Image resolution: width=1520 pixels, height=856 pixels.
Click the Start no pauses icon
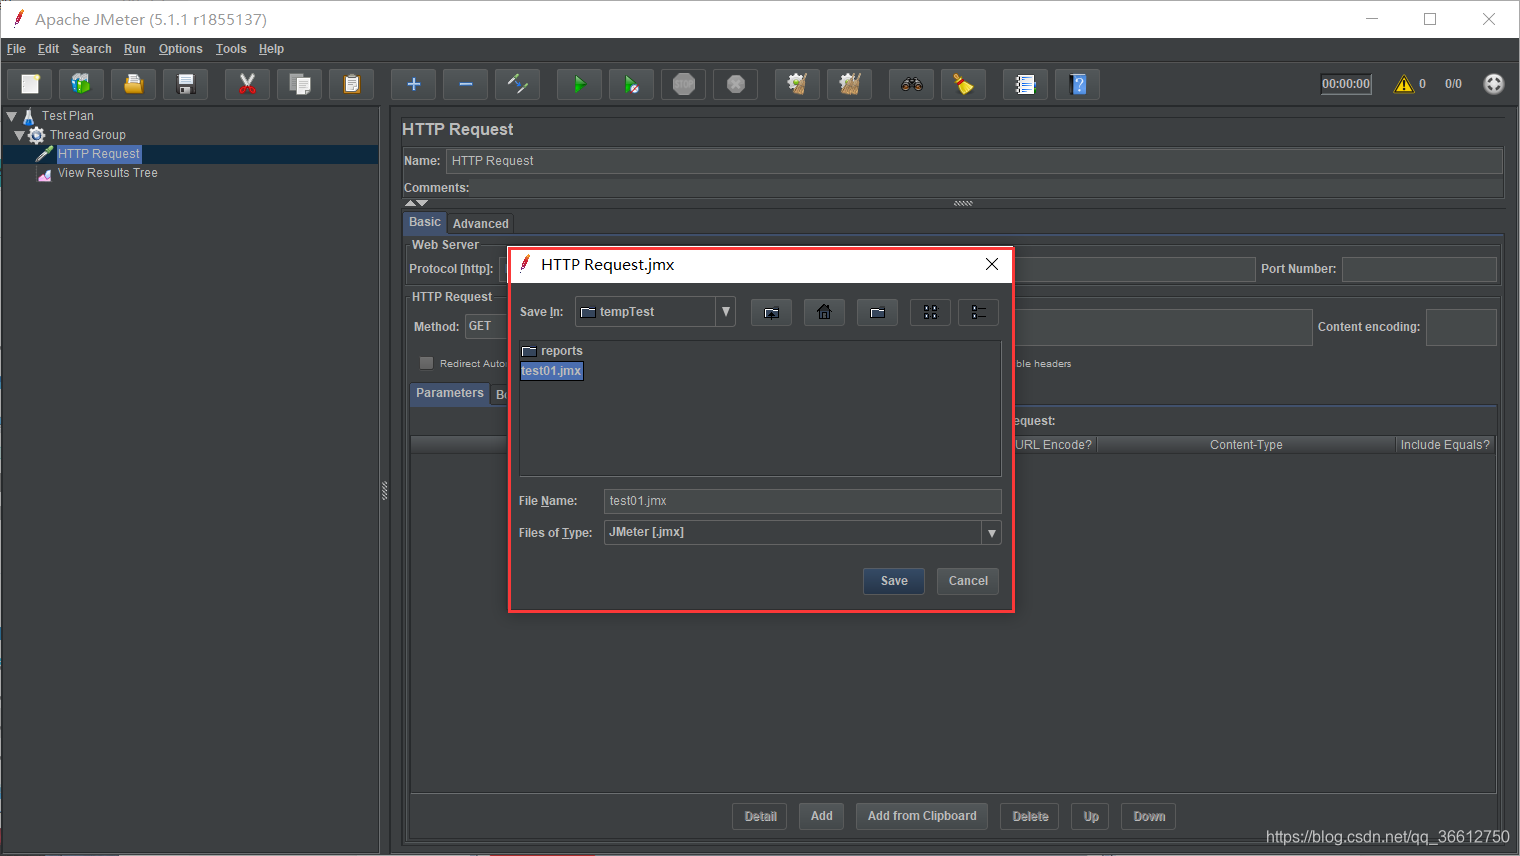coord(632,85)
